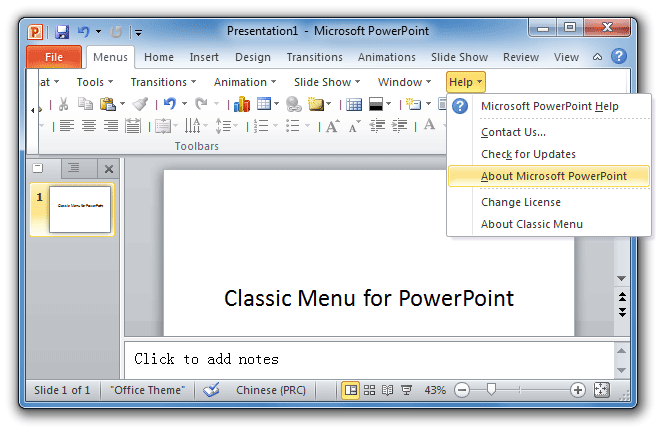This screenshot has width=661, height=433.
Task: Expand the Animation classic menu
Action: coord(245,82)
